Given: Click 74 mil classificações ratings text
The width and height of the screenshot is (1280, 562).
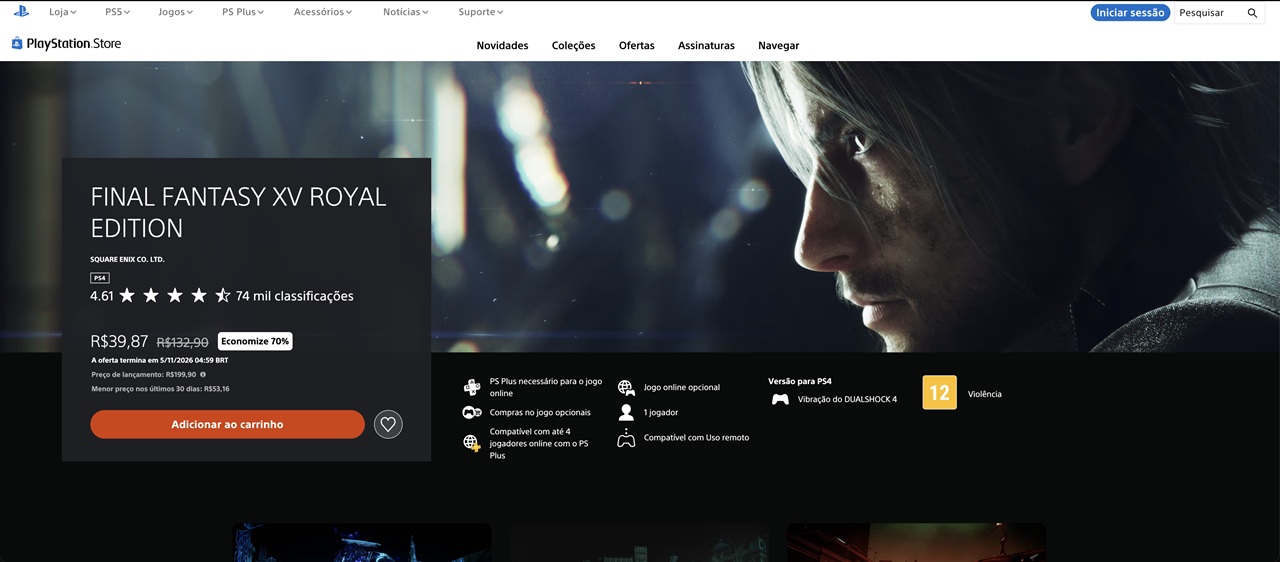Looking at the screenshot, I should 294,296.
